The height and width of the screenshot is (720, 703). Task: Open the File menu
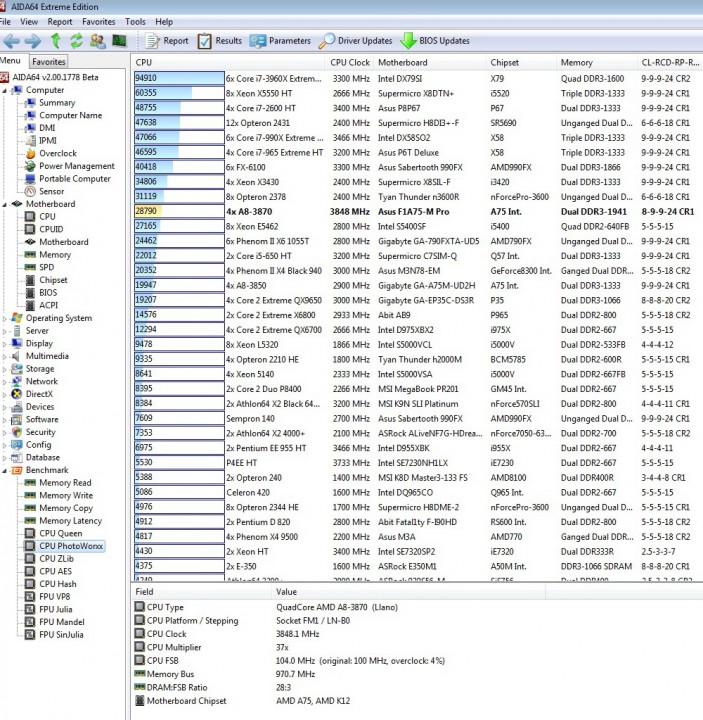(6, 22)
